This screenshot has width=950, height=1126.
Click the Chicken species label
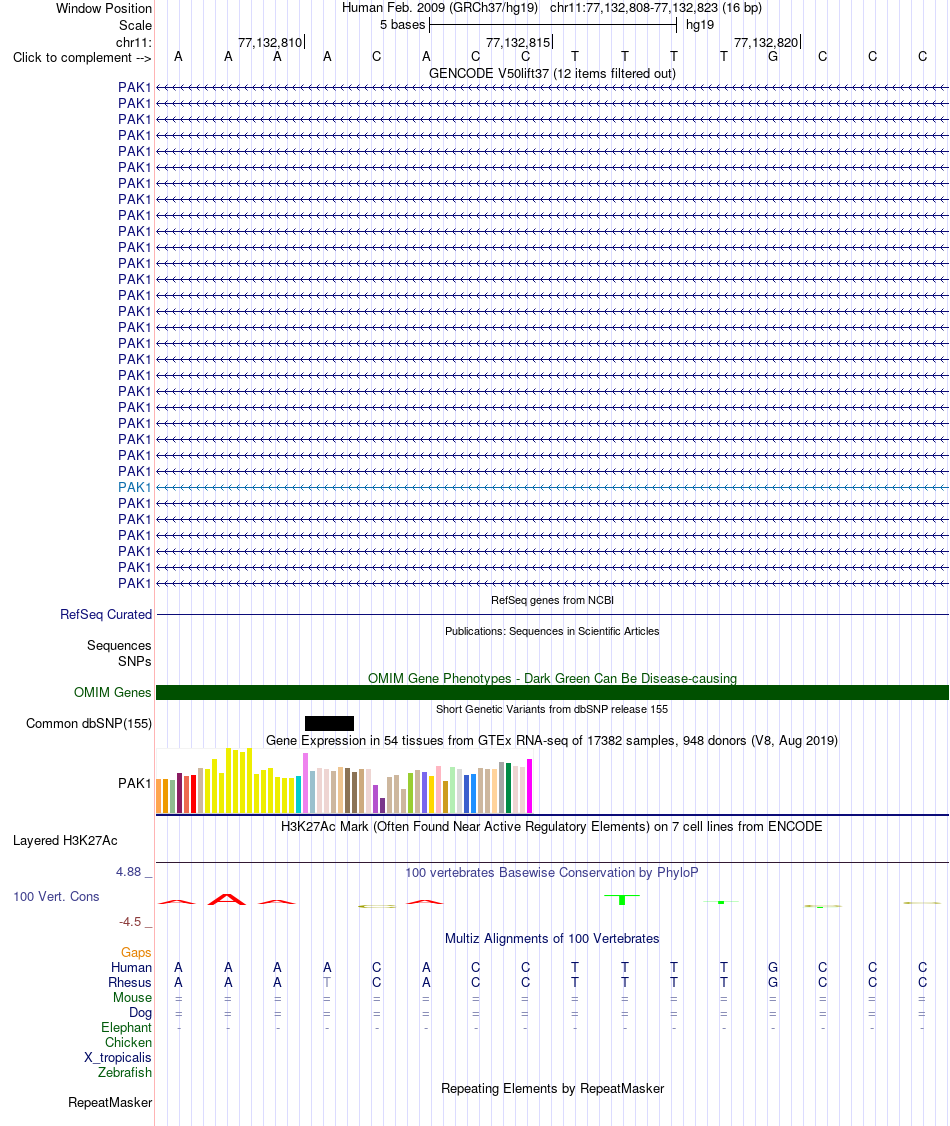(129, 1043)
